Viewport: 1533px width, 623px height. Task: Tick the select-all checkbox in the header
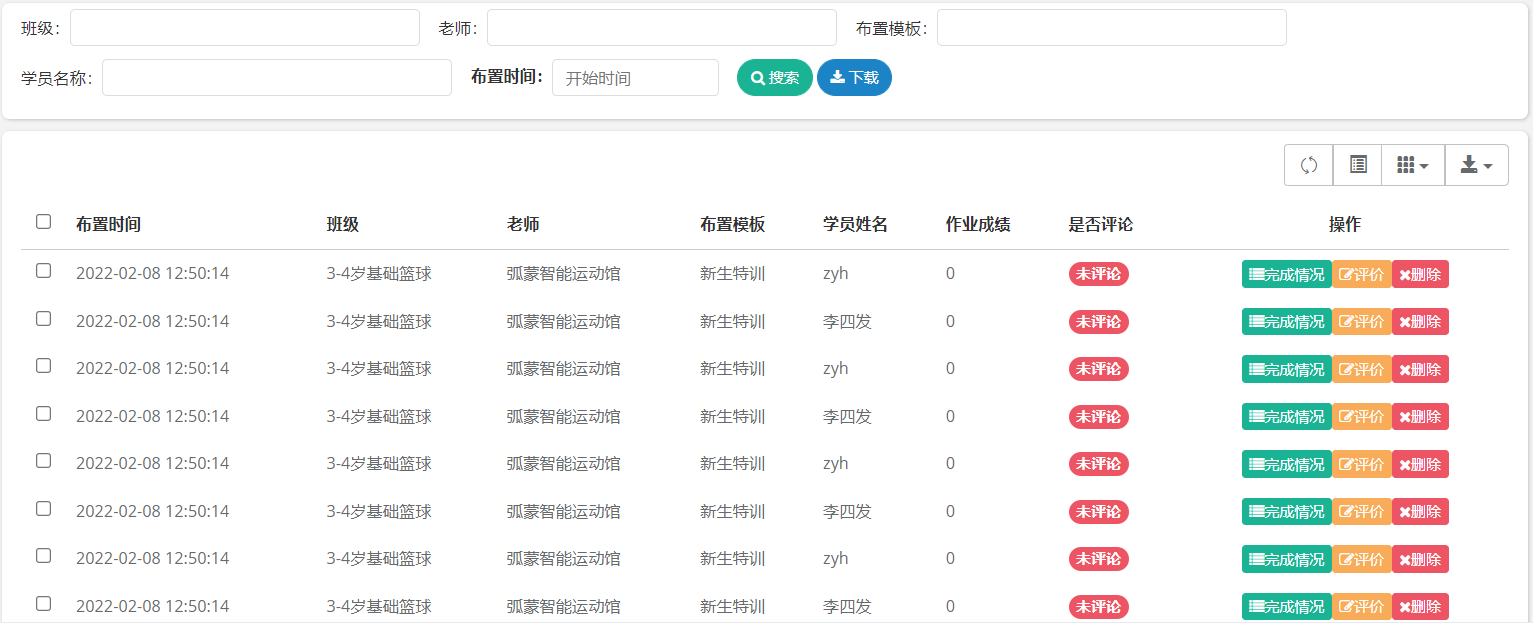(44, 222)
